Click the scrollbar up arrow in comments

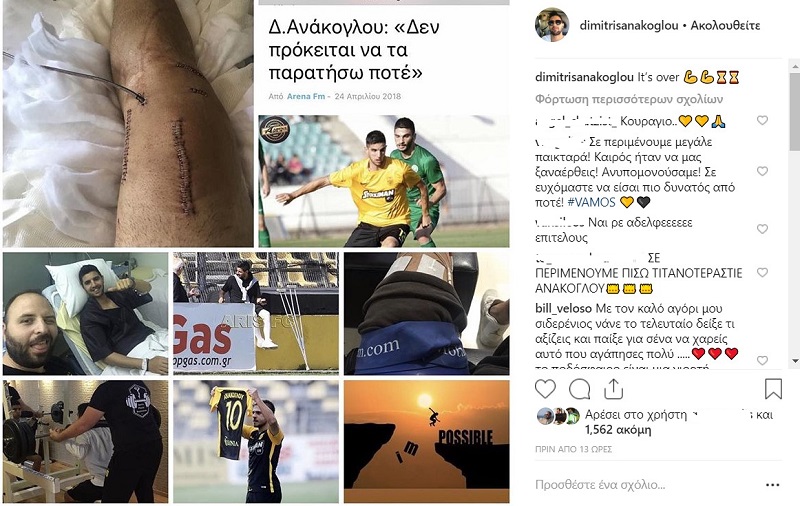(x=795, y=66)
